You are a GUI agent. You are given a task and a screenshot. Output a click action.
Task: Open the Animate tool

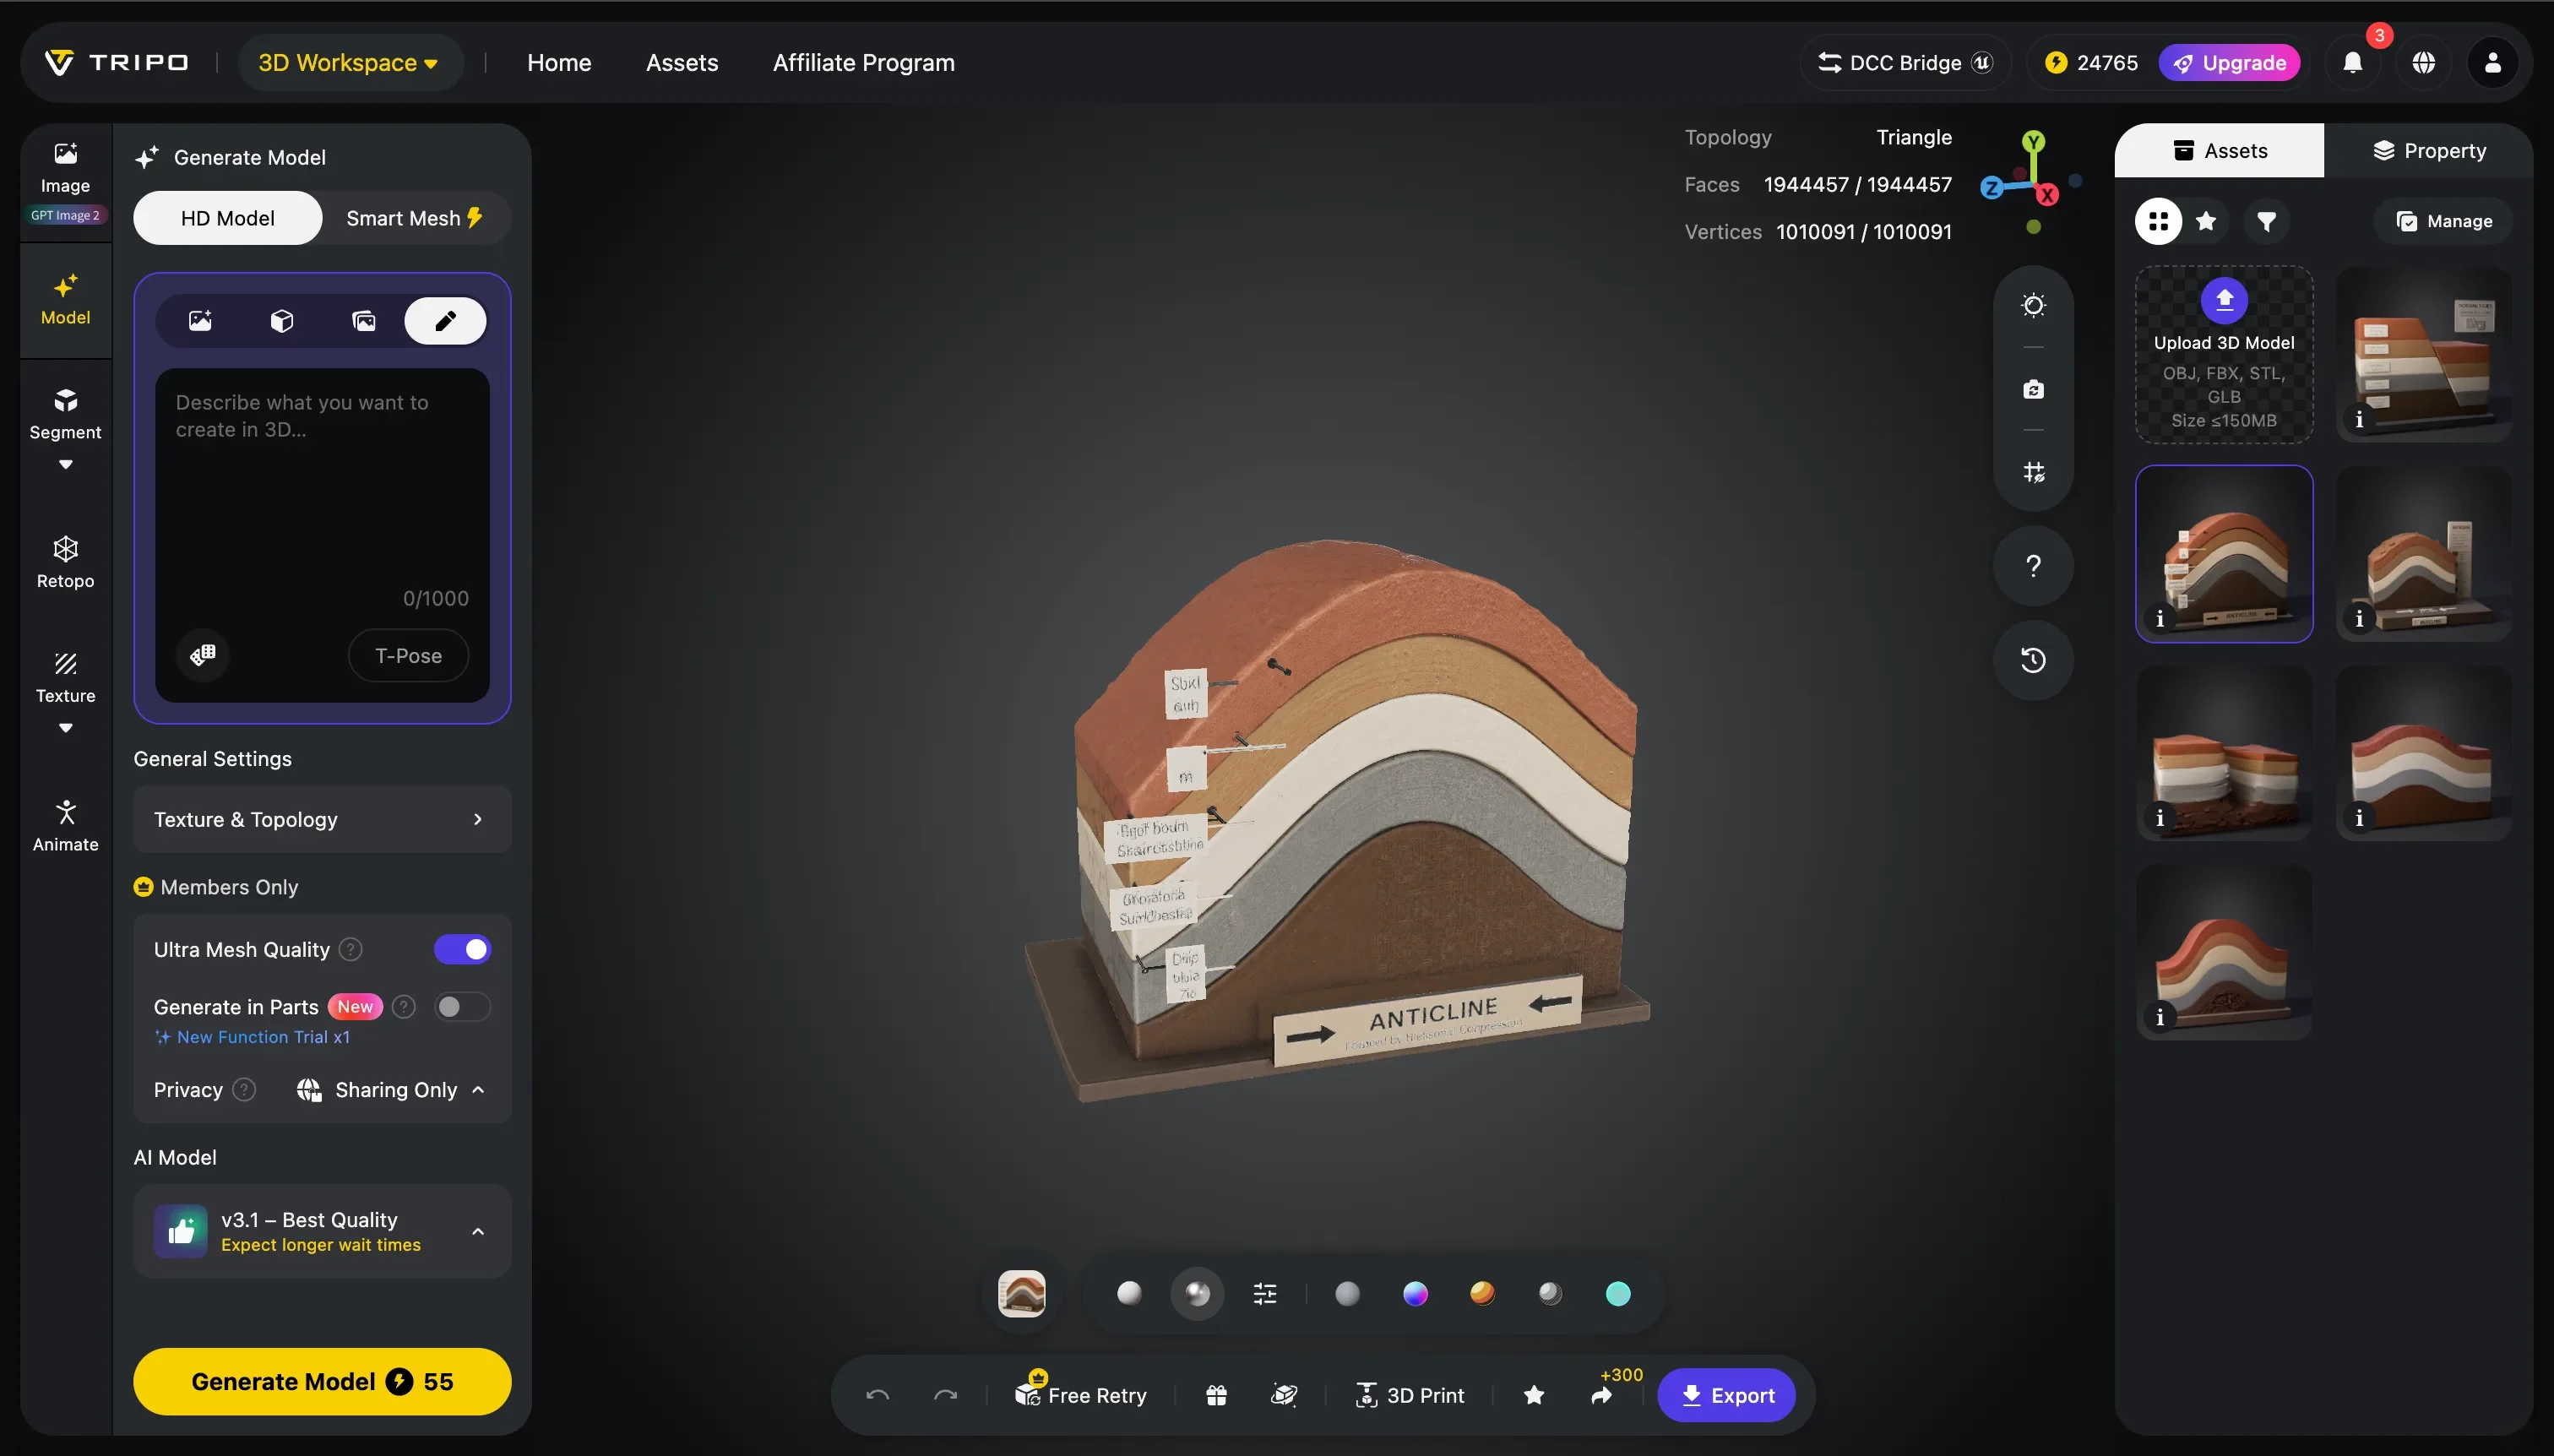(x=65, y=826)
